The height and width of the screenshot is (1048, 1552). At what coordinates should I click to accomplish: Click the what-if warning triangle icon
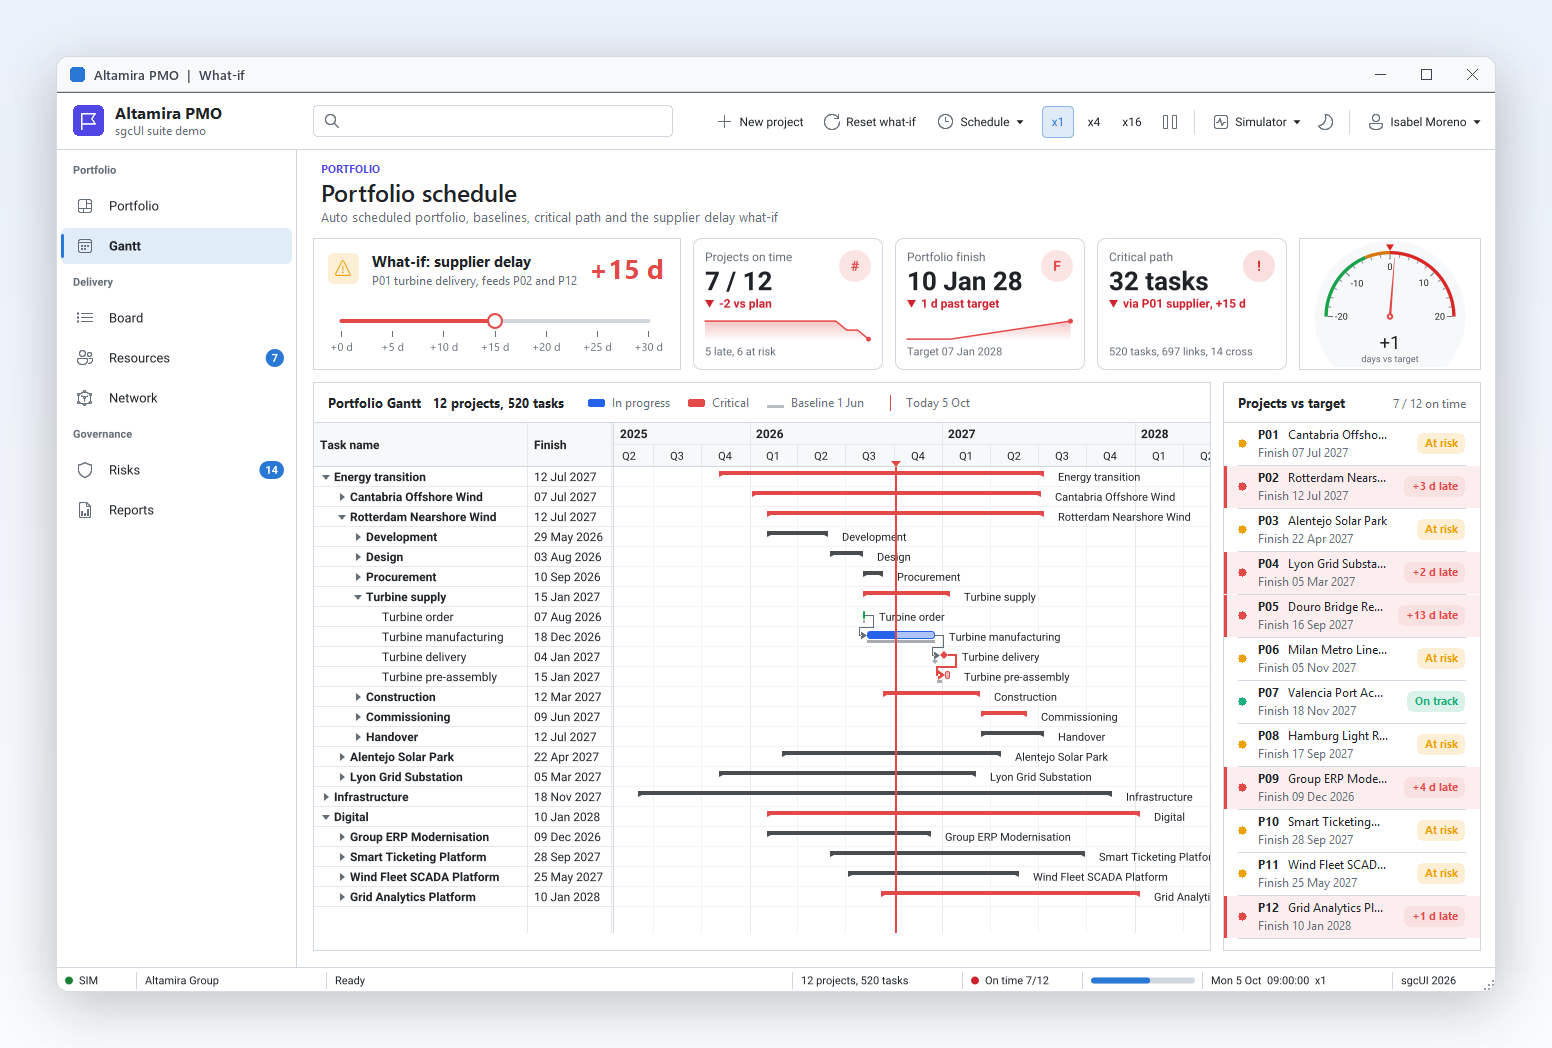[x=343, y=268]
